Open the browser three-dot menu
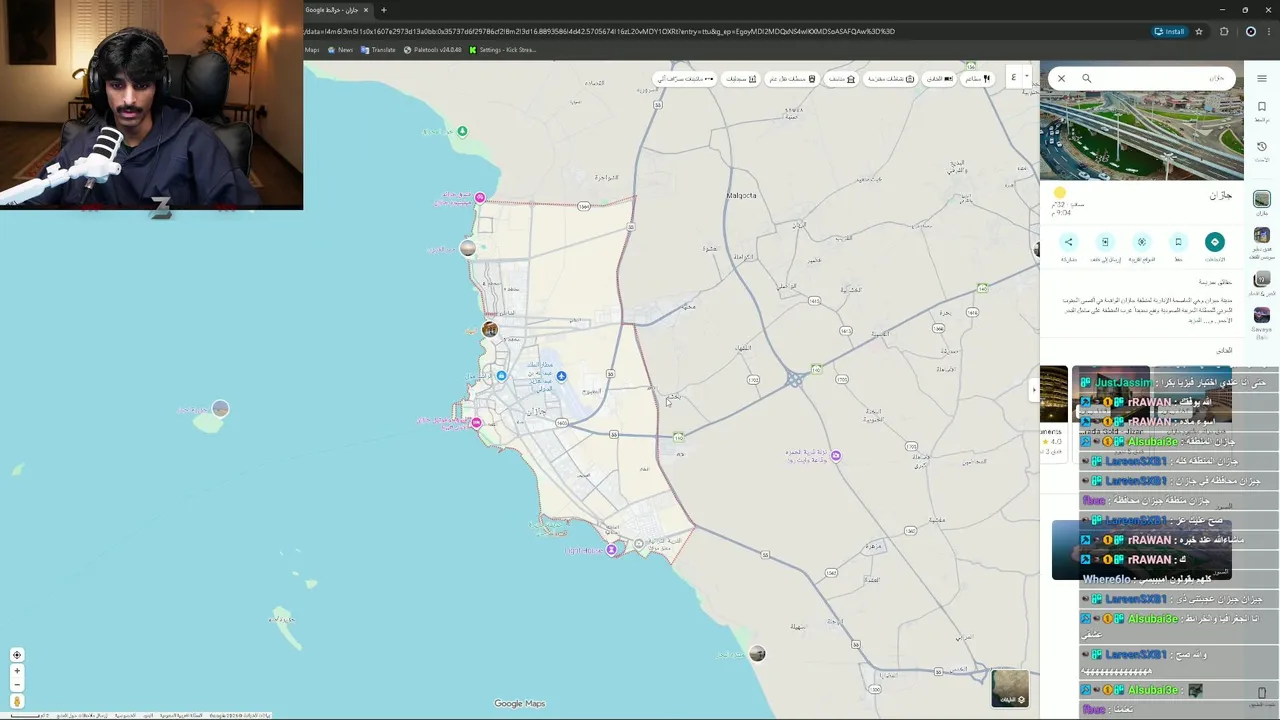This screenshot has width=1280, height=720. [x=1268, y=31]
